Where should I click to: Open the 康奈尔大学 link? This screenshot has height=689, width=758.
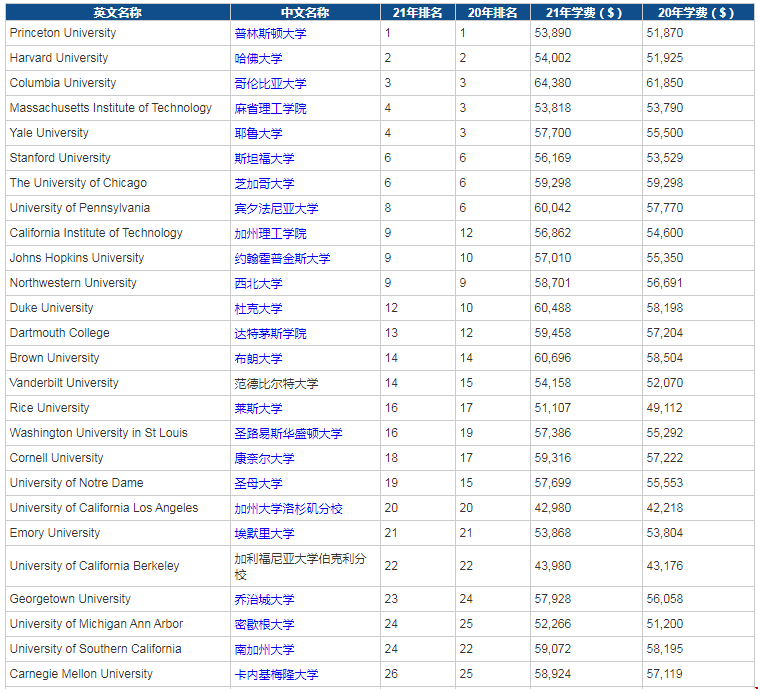point(264,458)
